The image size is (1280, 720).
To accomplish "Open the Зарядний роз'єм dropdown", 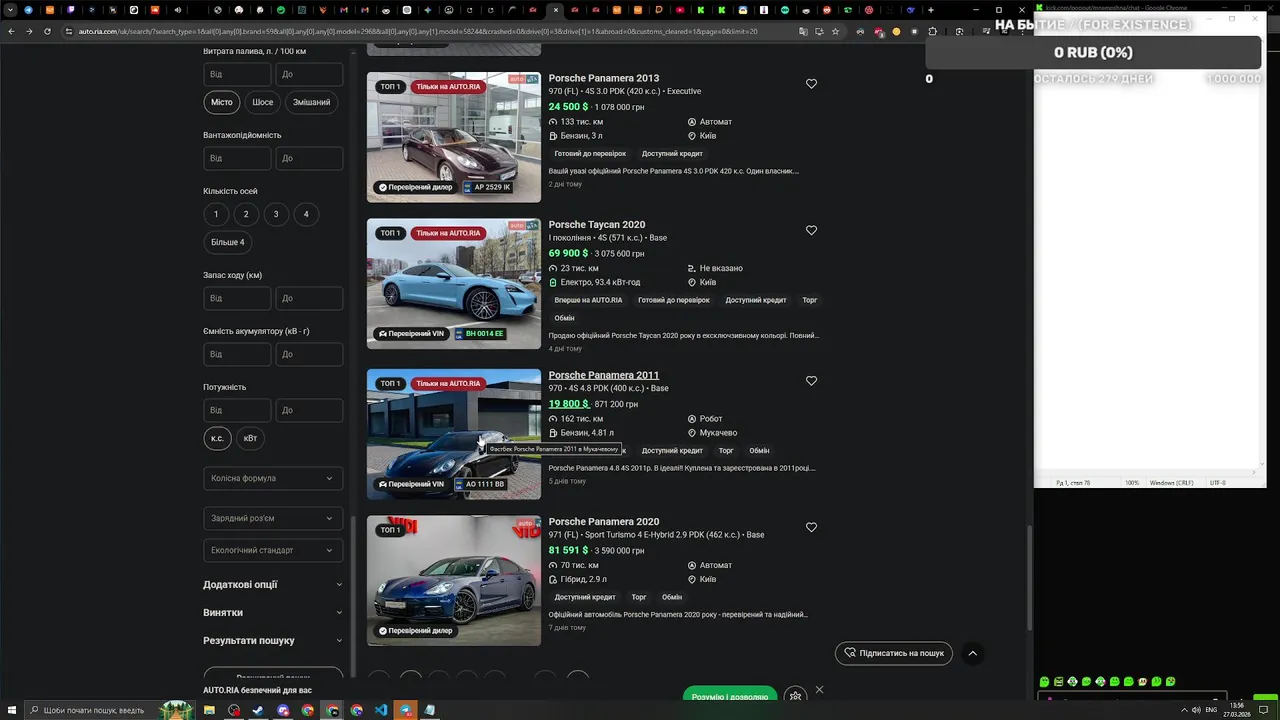I will point(273,518).
